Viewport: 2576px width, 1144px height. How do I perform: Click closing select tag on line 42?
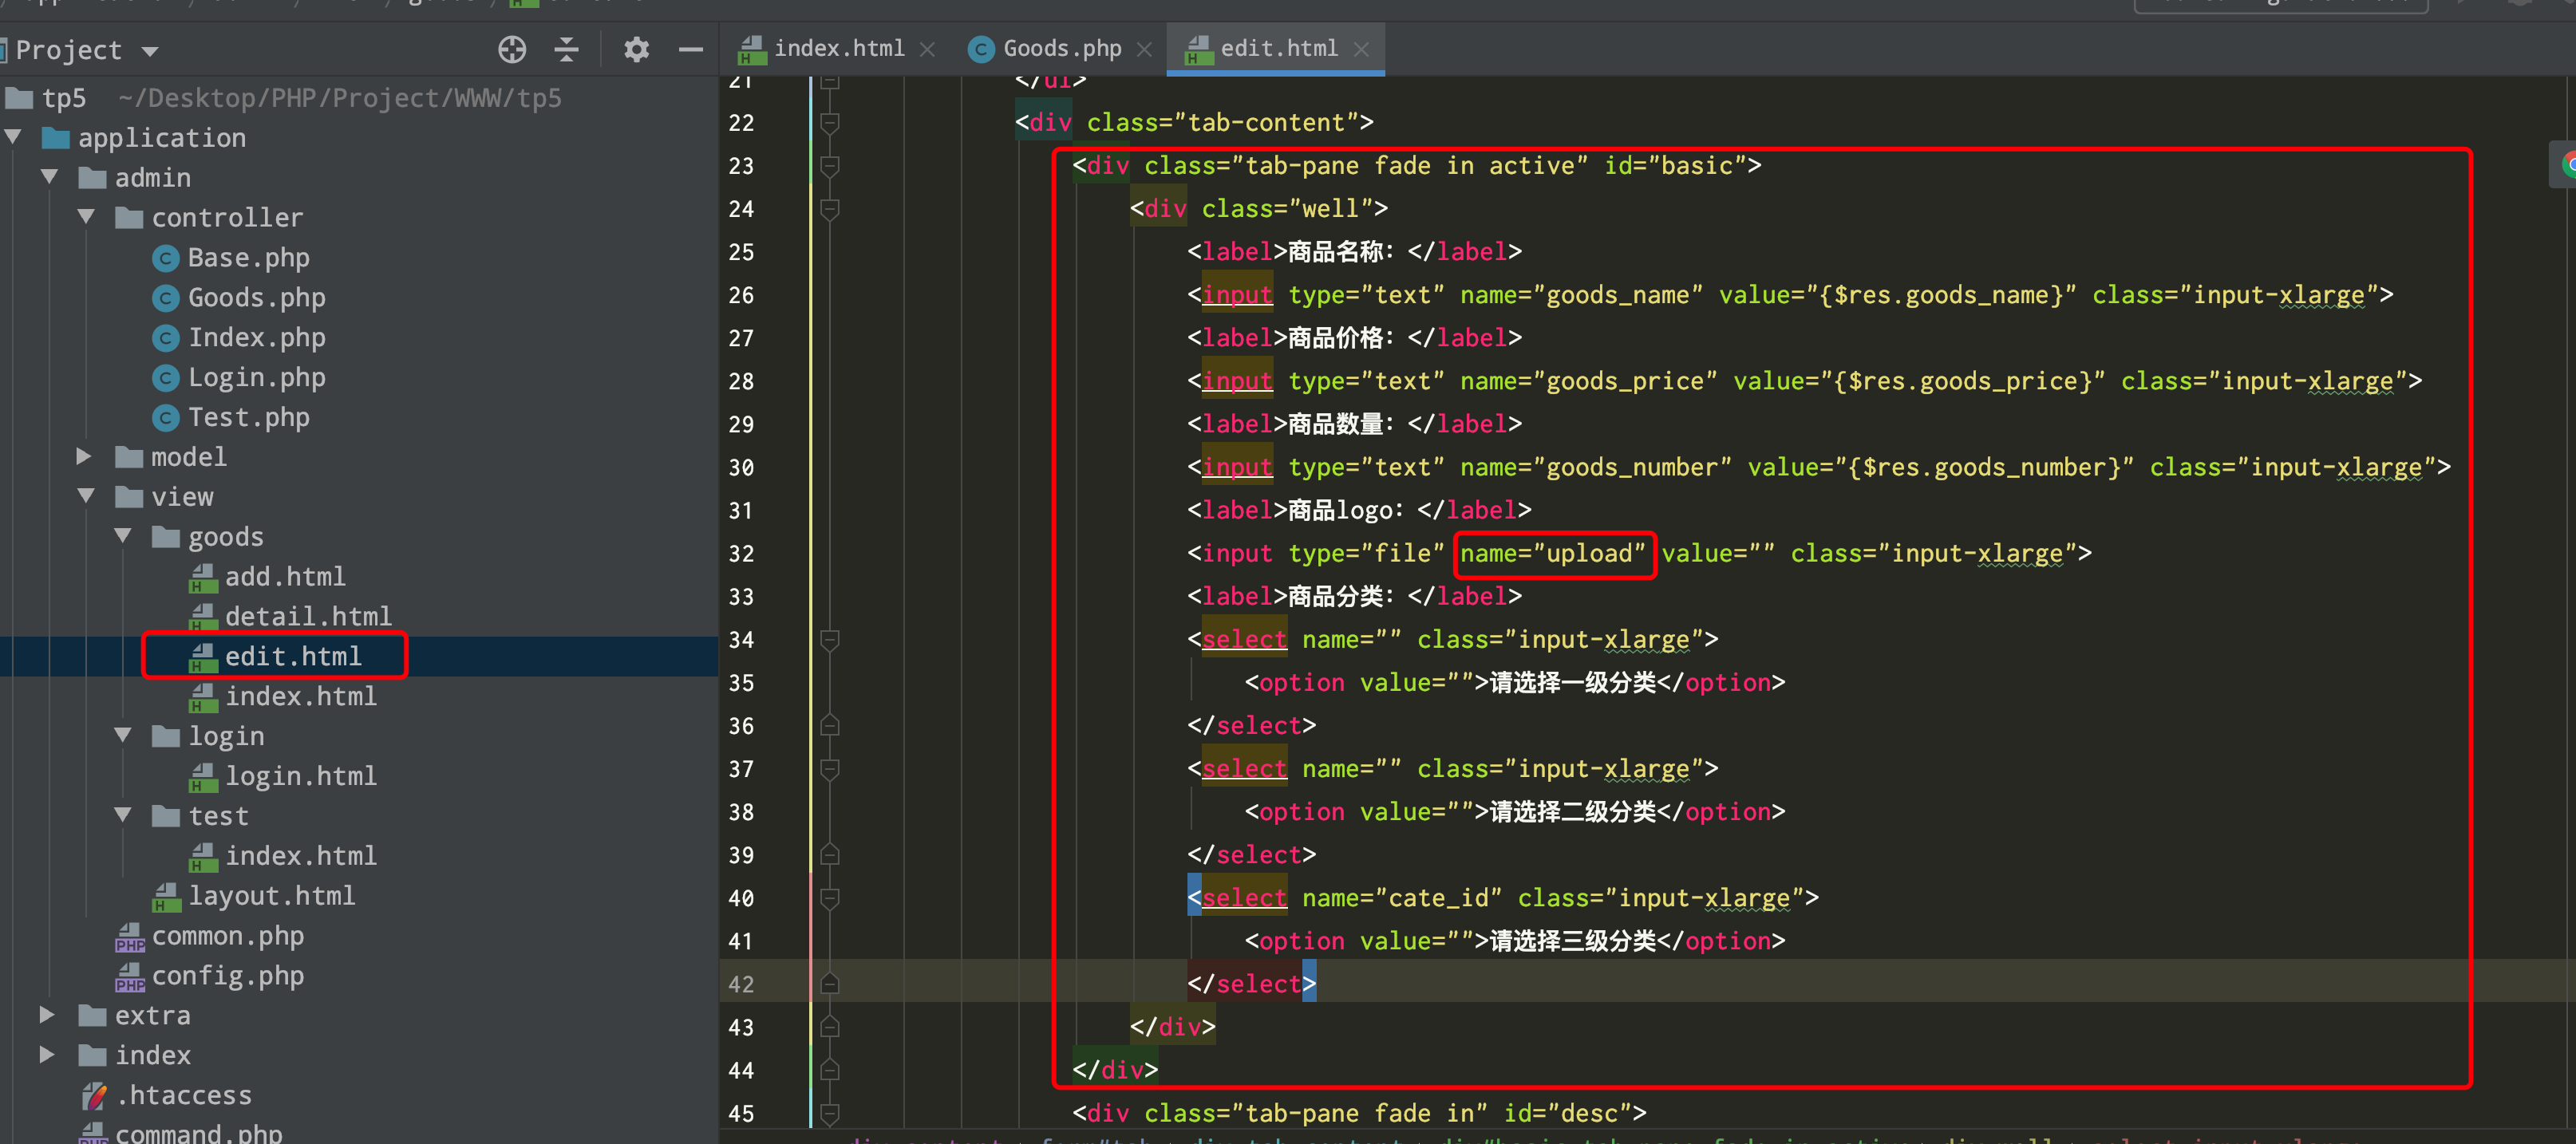(1251, 984)
